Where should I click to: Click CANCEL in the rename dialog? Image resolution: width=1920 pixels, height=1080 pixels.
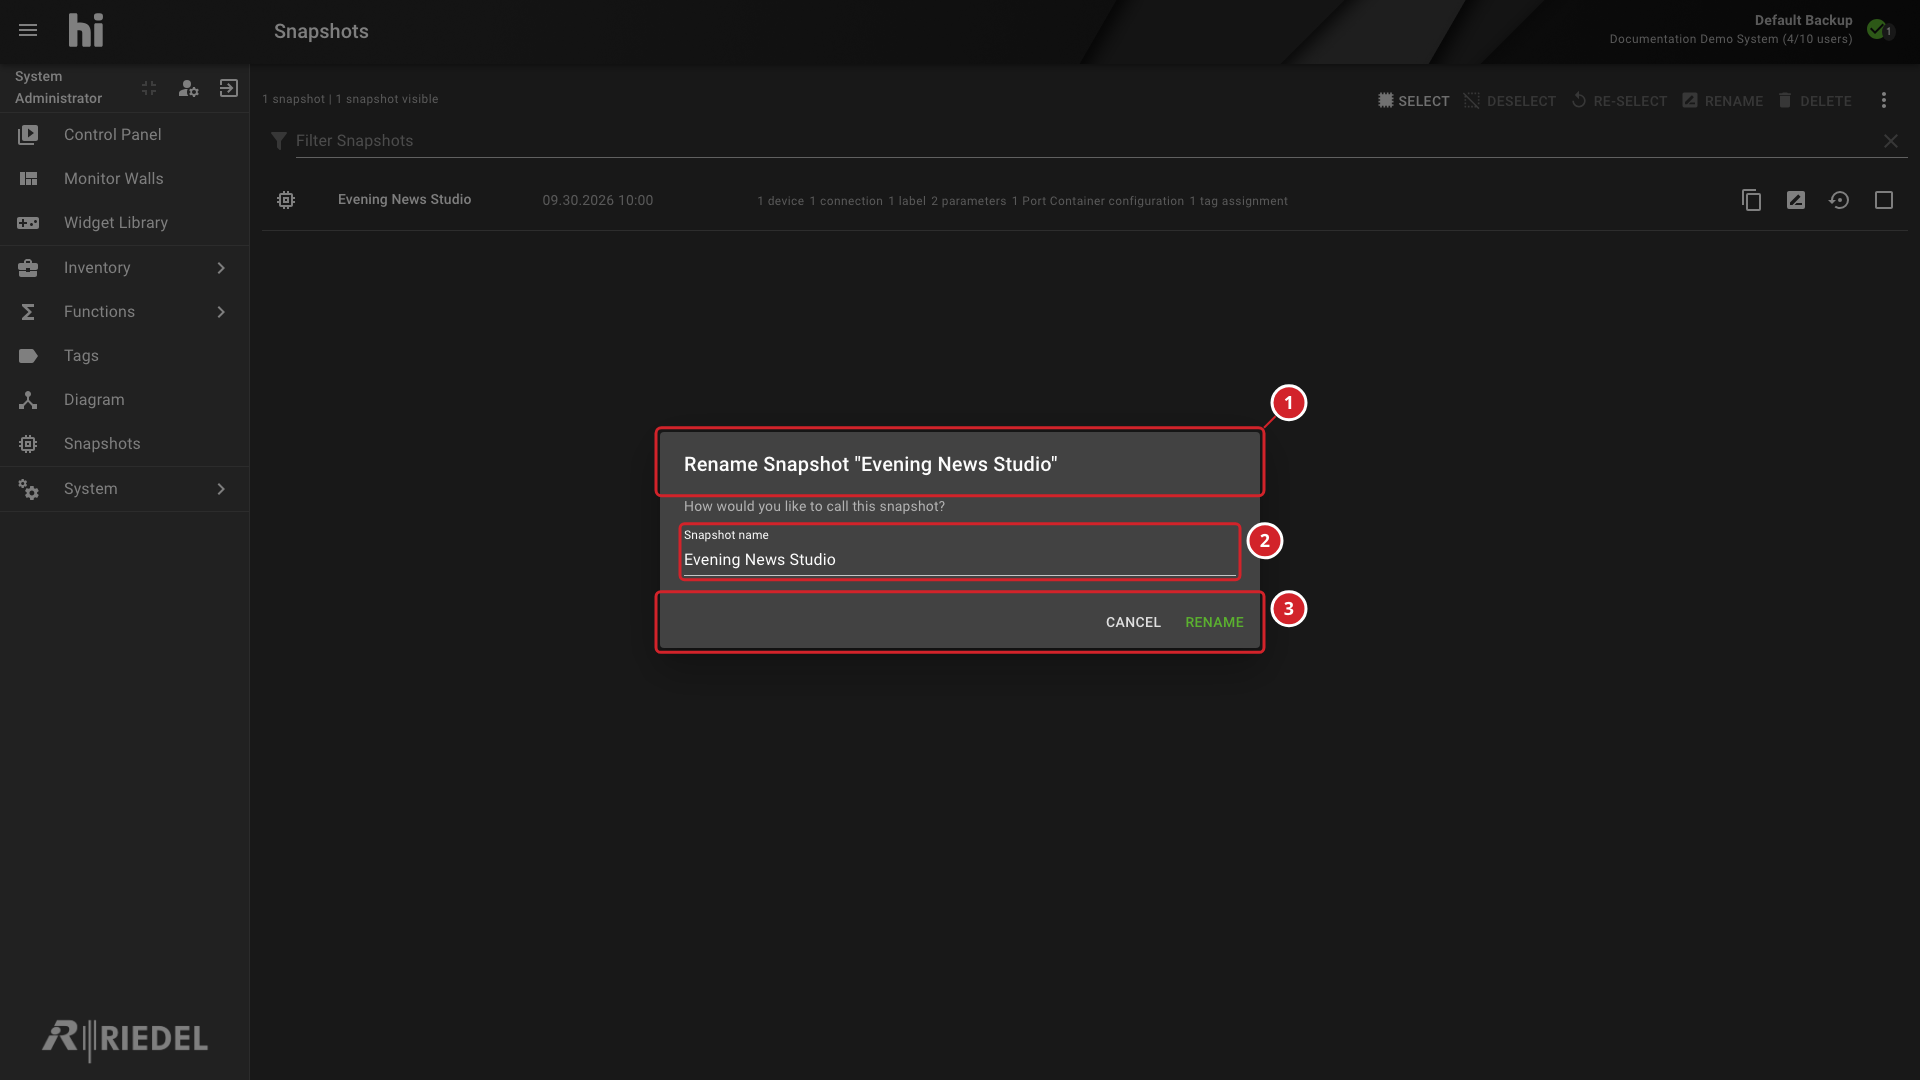[1133, 622]
